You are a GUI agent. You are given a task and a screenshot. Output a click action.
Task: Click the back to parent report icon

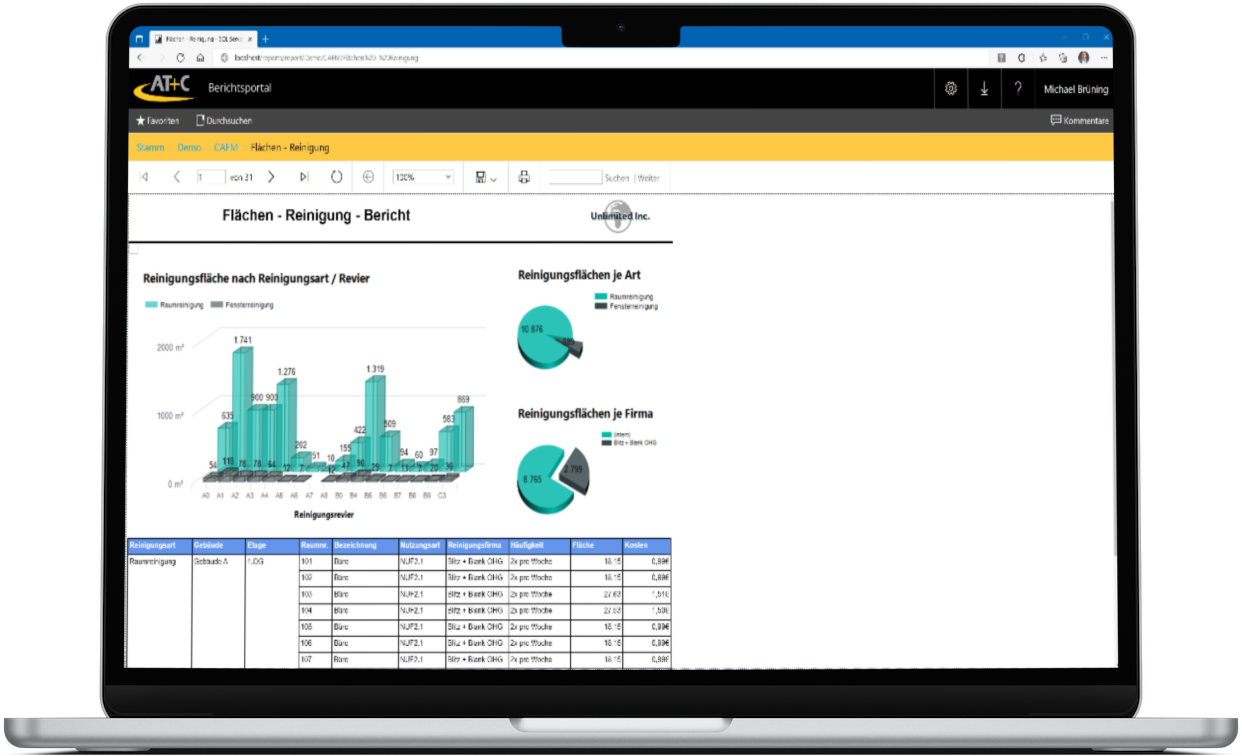click(368, 177)
